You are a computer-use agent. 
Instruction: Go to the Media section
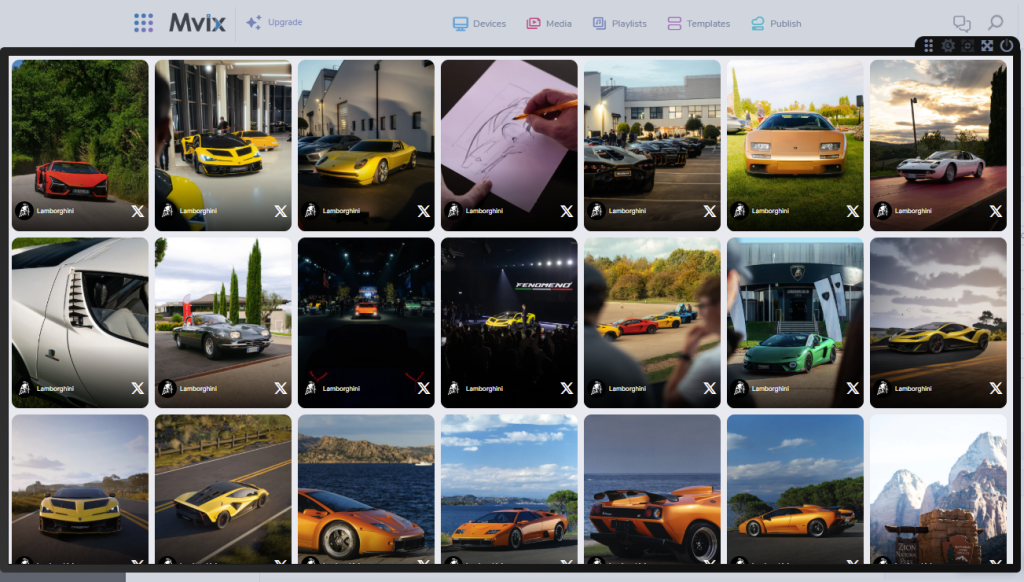[x=548, y=23]
